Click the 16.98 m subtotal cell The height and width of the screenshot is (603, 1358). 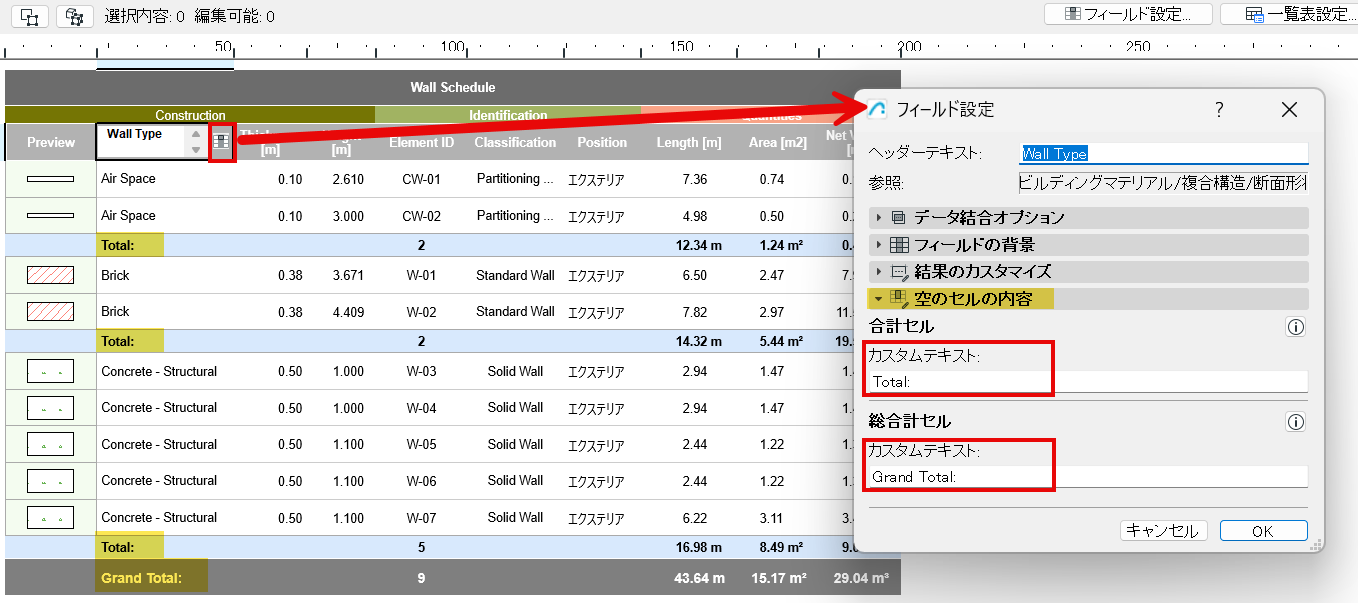tap(699, 547)
